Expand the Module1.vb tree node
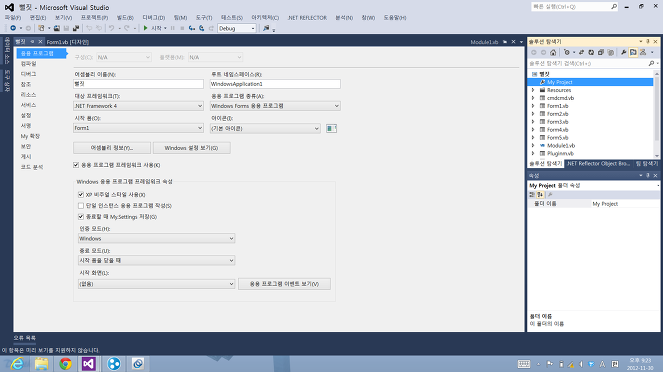663x372 pixels. pyautogui.click(x=533, y=145)
